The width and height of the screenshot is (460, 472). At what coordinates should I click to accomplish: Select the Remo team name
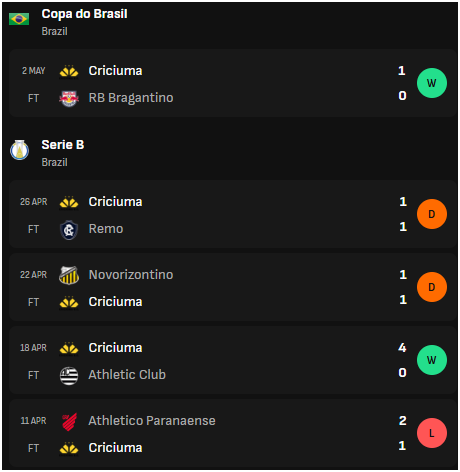point(106,229)
